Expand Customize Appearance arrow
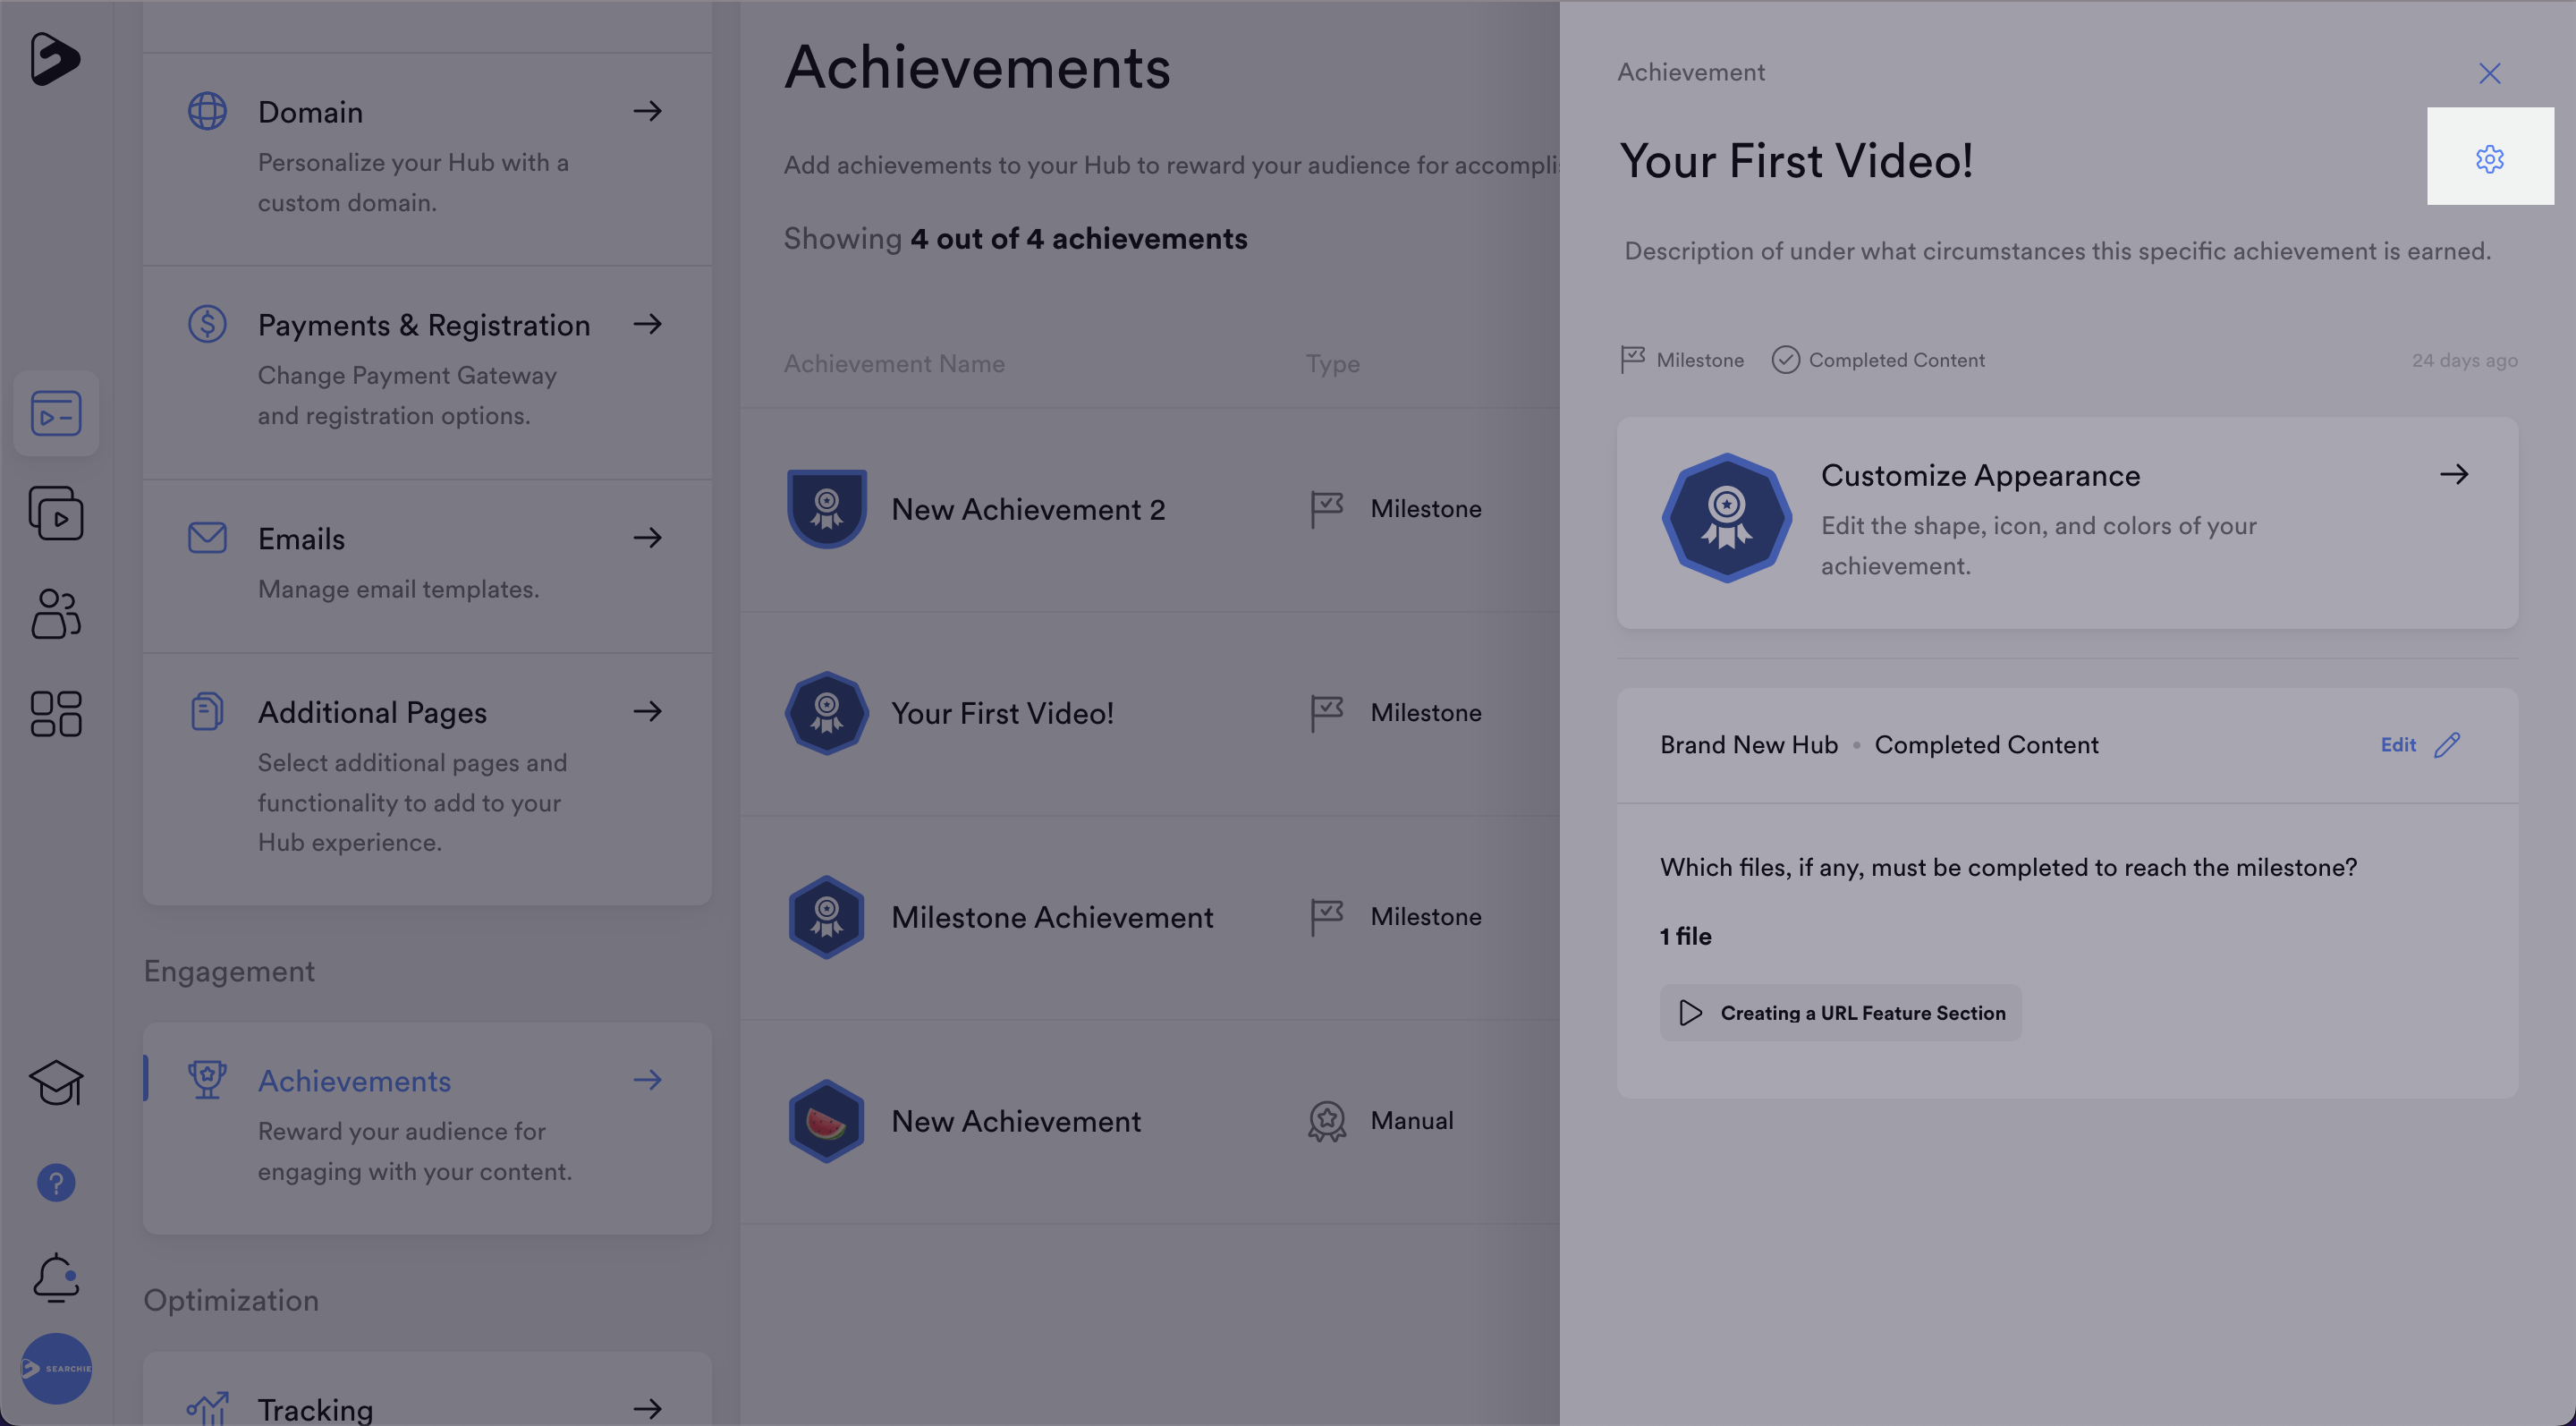 [2453, 474]
